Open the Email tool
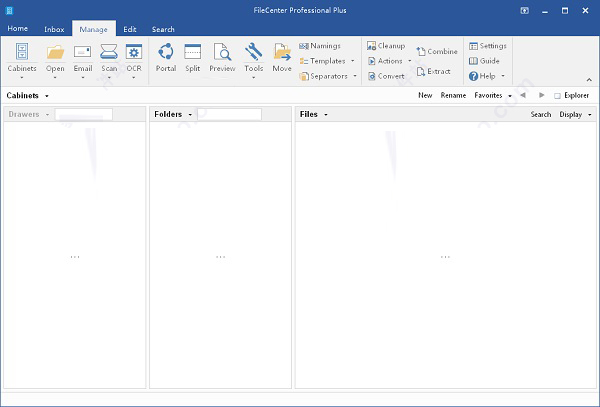 click(x=82, y=52)
